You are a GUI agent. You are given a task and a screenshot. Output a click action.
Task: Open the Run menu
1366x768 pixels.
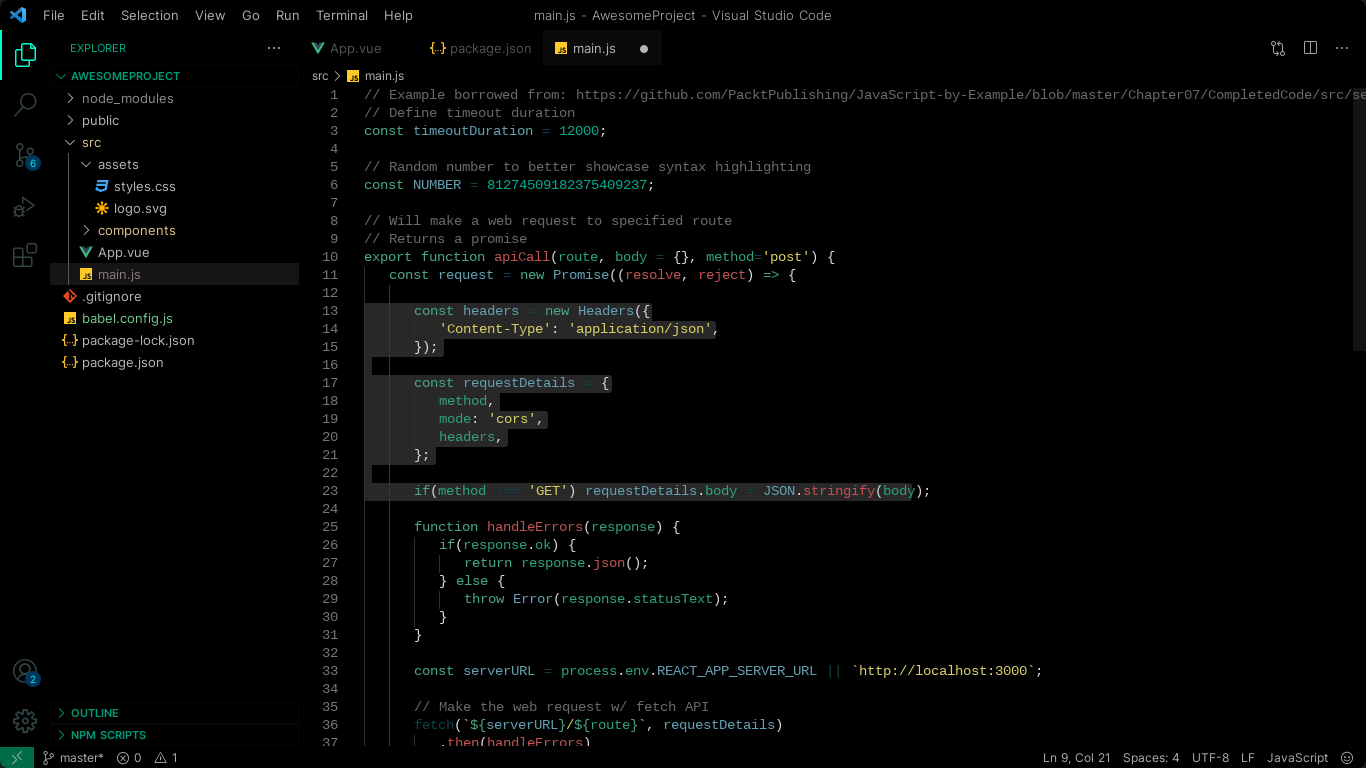[288, 15]
